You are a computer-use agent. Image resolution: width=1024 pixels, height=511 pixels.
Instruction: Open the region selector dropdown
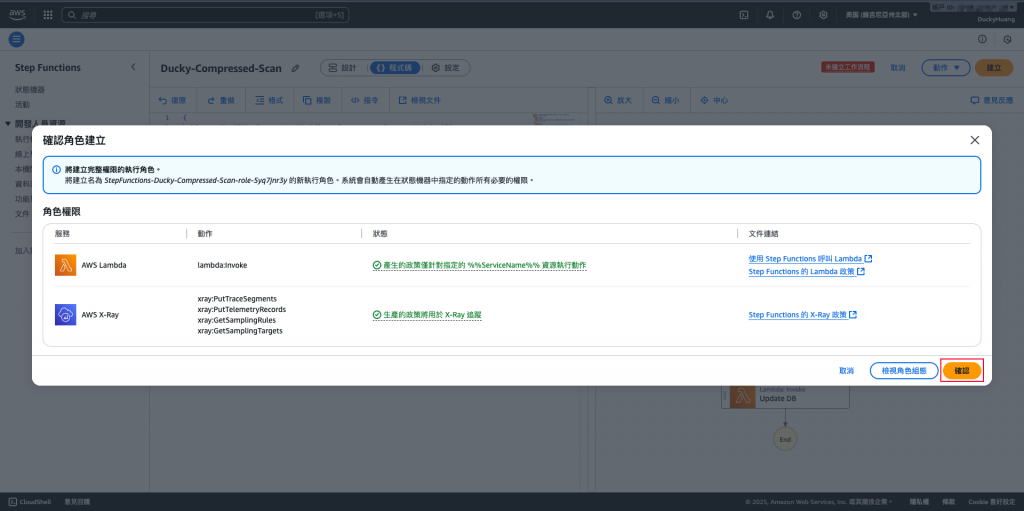[x=881, y=14]
